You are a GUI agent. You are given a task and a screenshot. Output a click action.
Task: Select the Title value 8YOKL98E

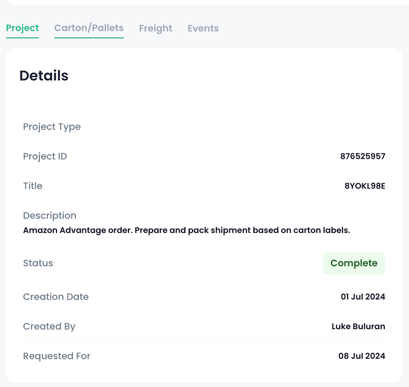tap(365, 186)
